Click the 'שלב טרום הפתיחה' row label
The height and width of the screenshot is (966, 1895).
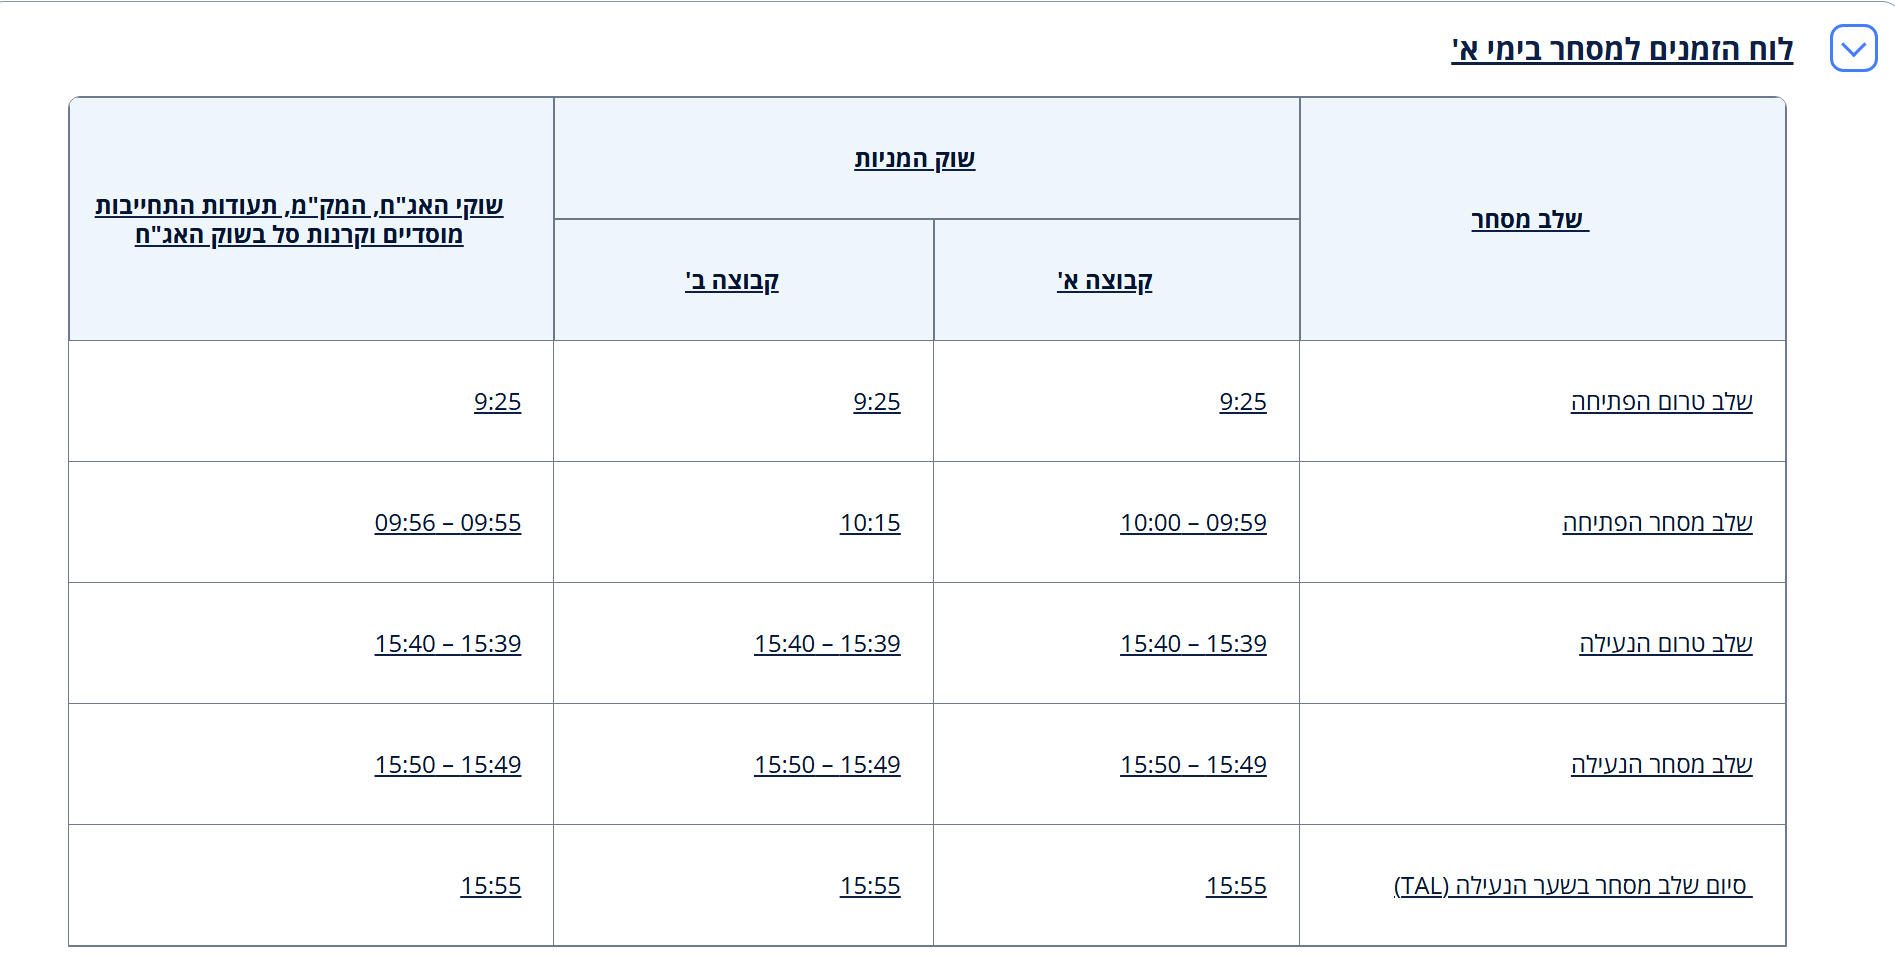click(1661, 402)
